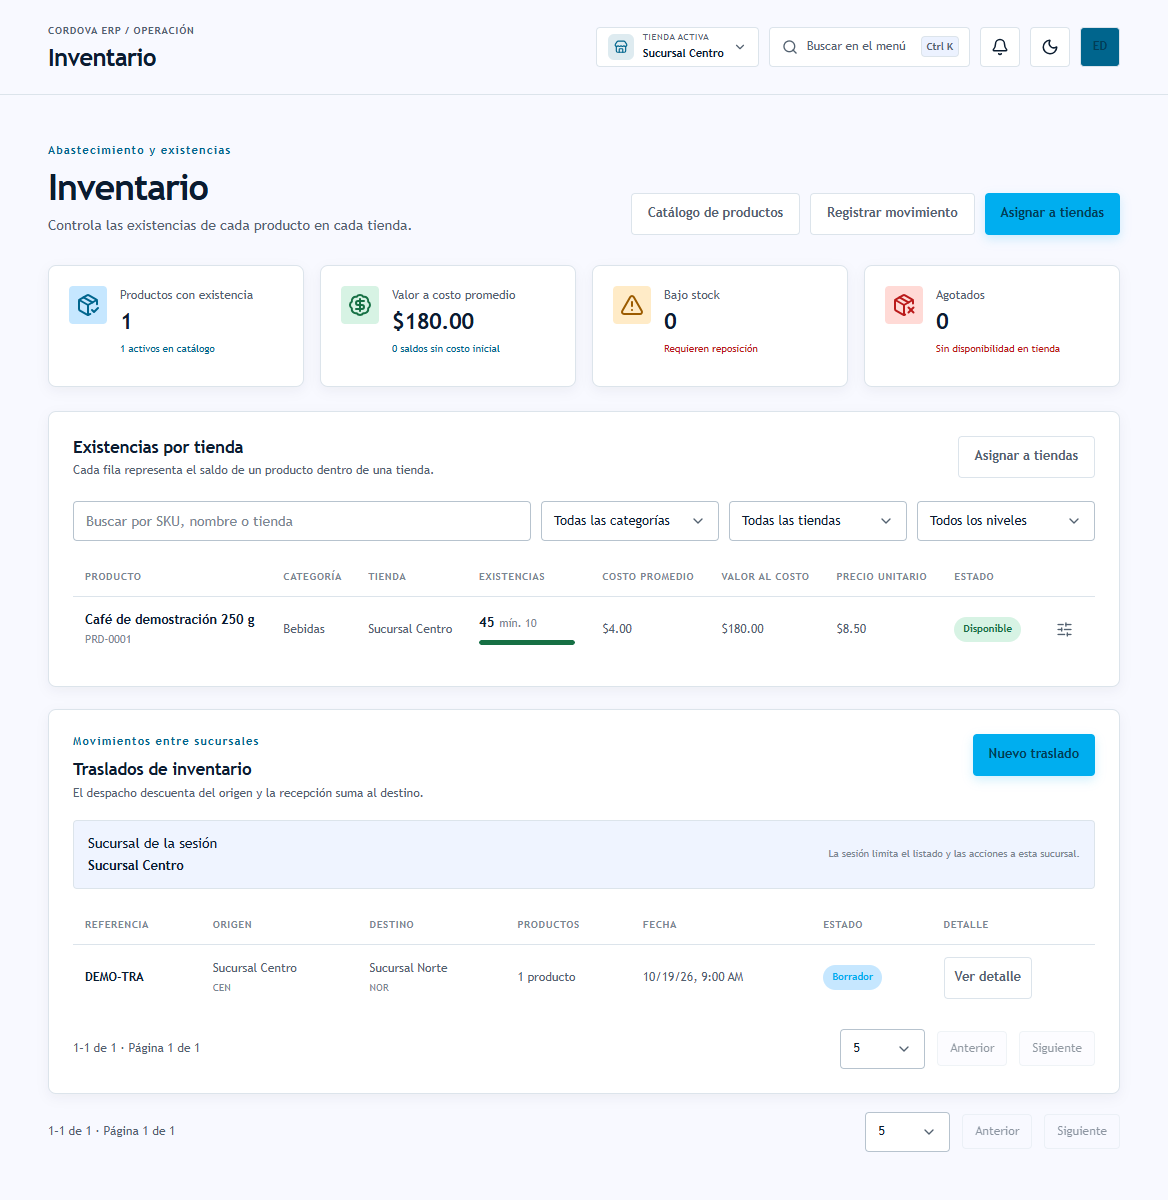1168x1200 pixels.
Task: Click the 10/19/26, 9:00 AM date cell
Action: click(693, 977)
